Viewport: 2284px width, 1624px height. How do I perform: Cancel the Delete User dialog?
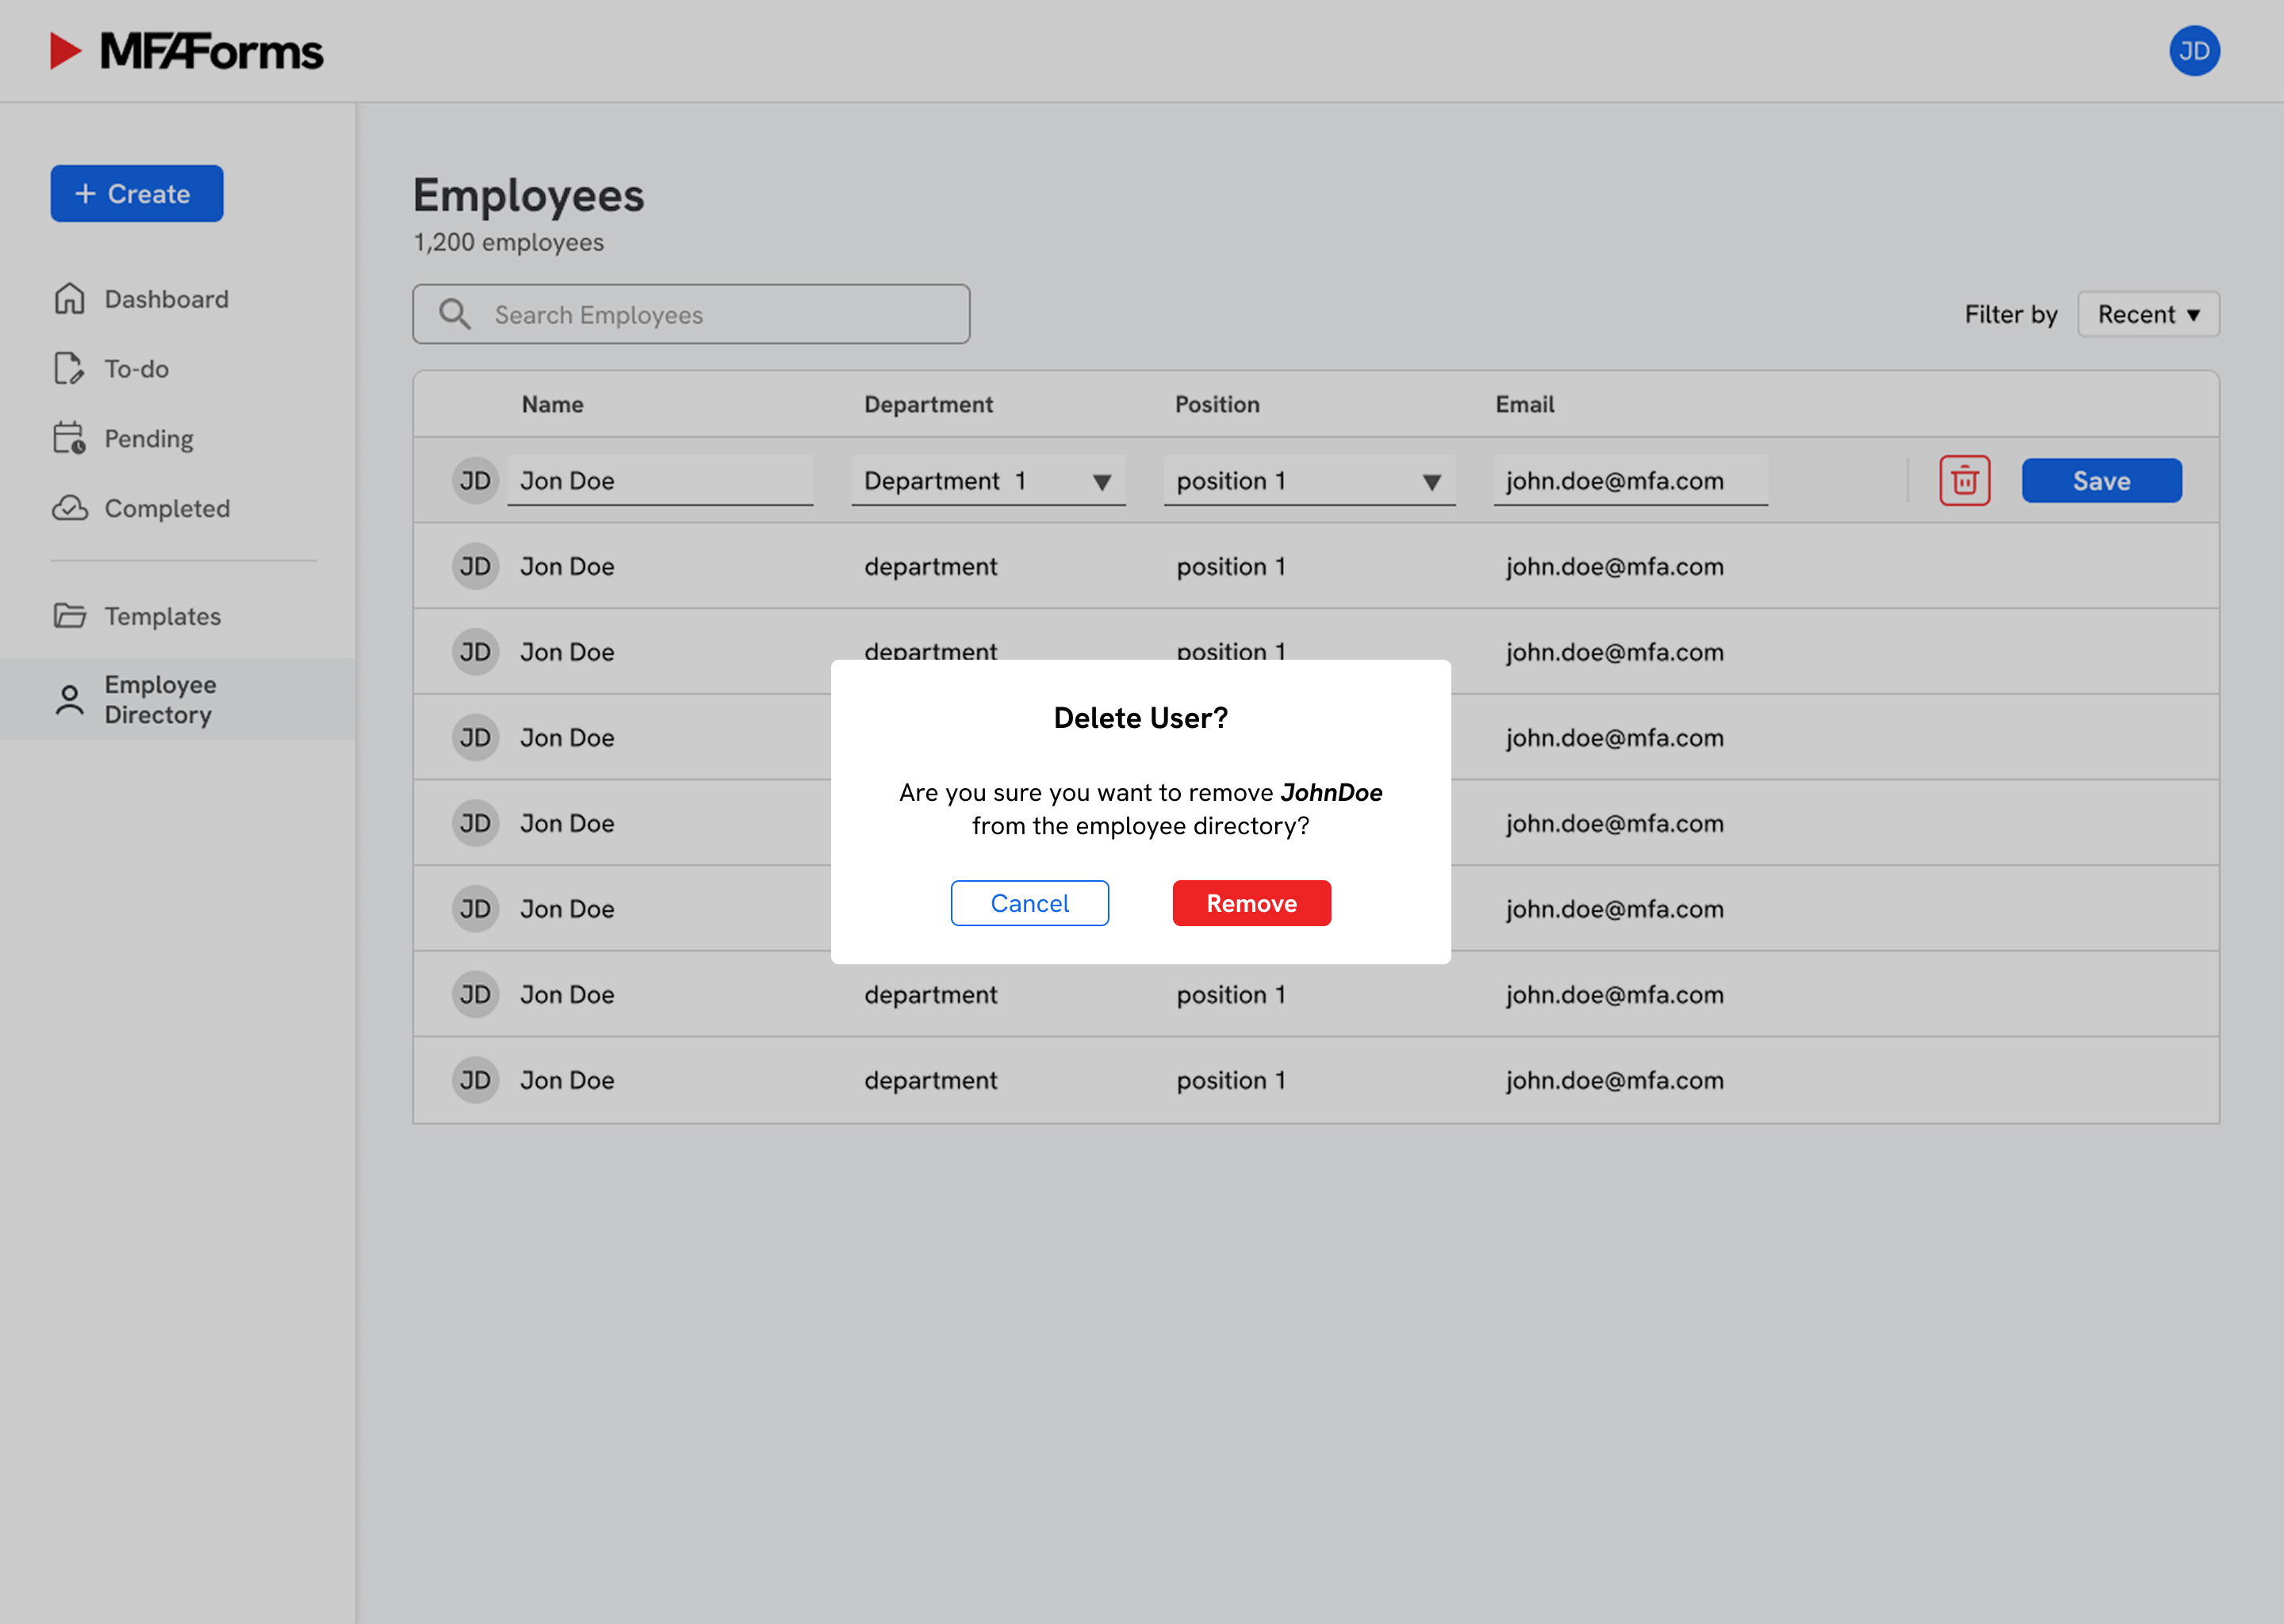[1029, 903]
